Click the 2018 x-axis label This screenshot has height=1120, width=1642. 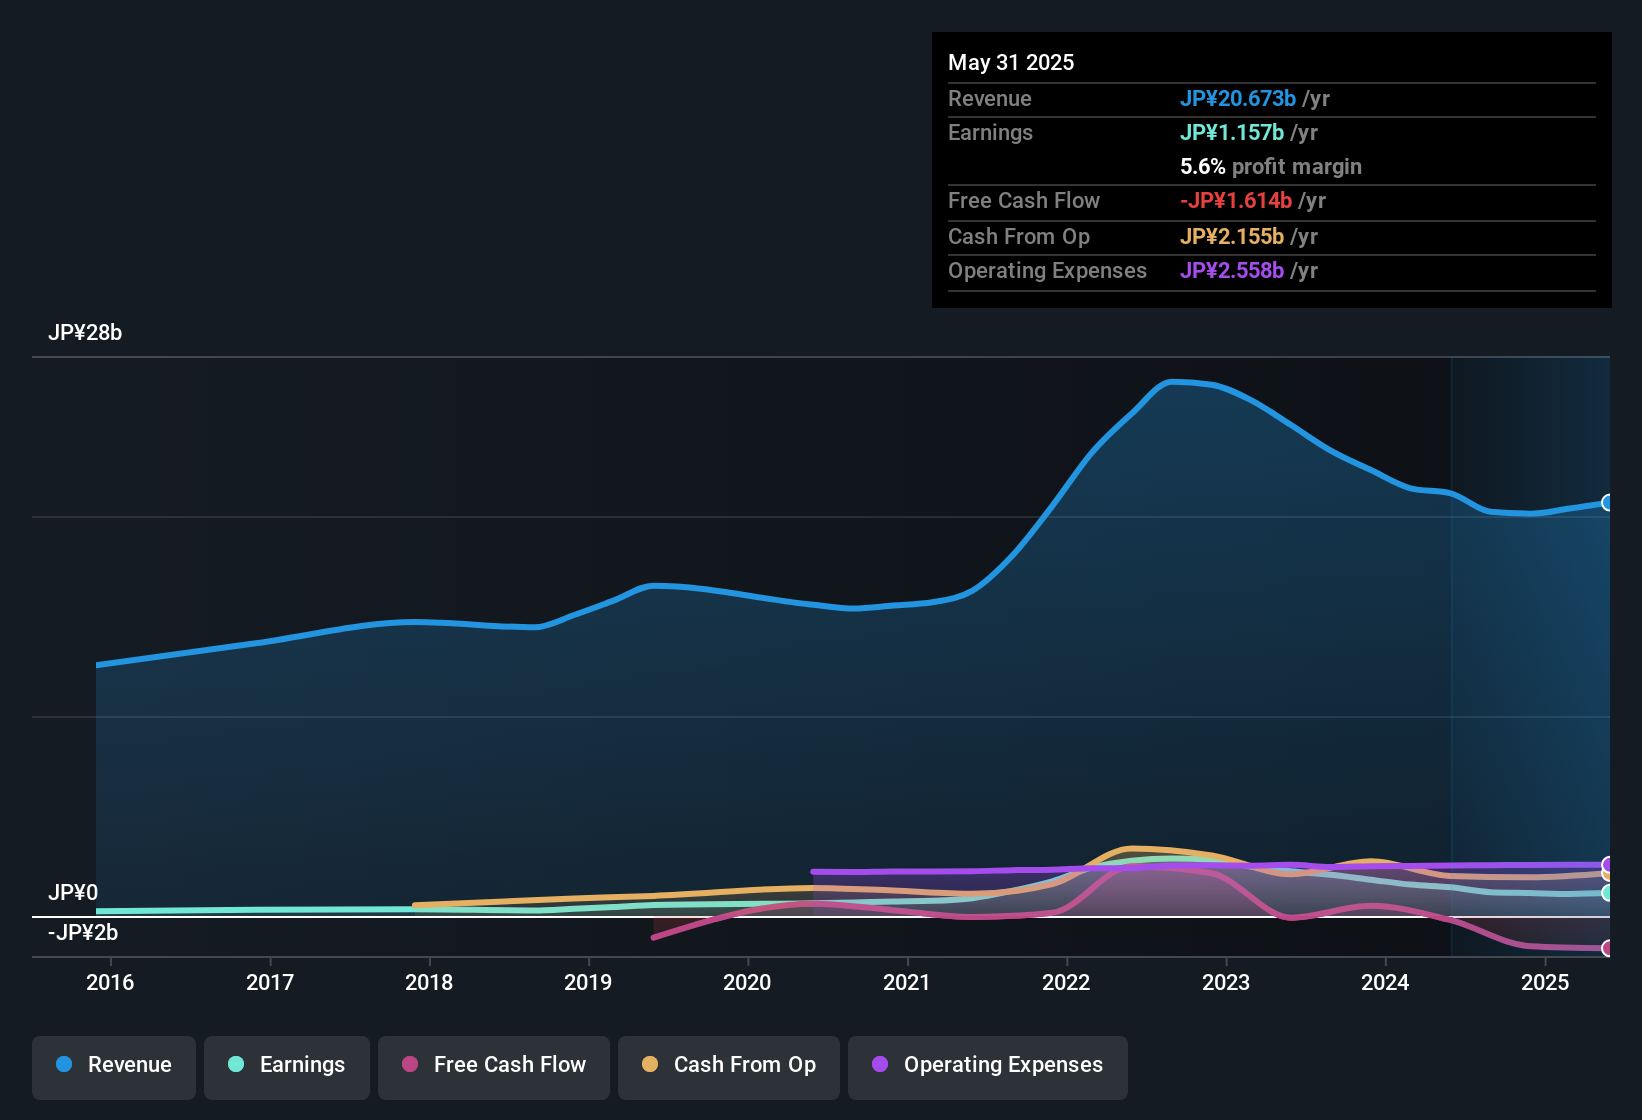click(x=429, y=983)
